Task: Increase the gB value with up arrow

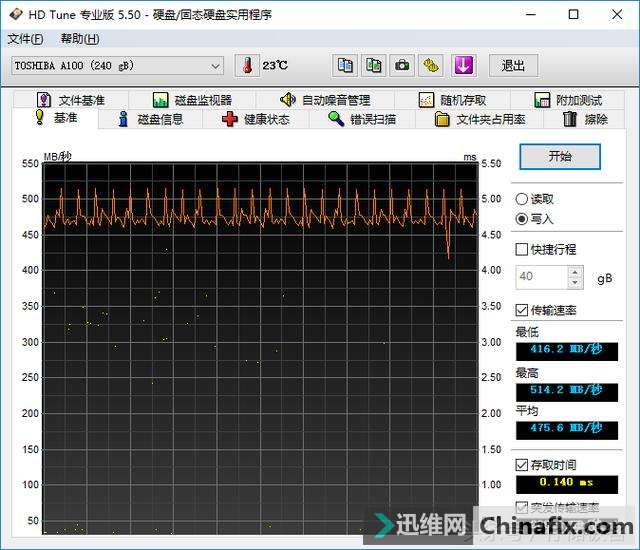Action: click(x=575, y=272)
